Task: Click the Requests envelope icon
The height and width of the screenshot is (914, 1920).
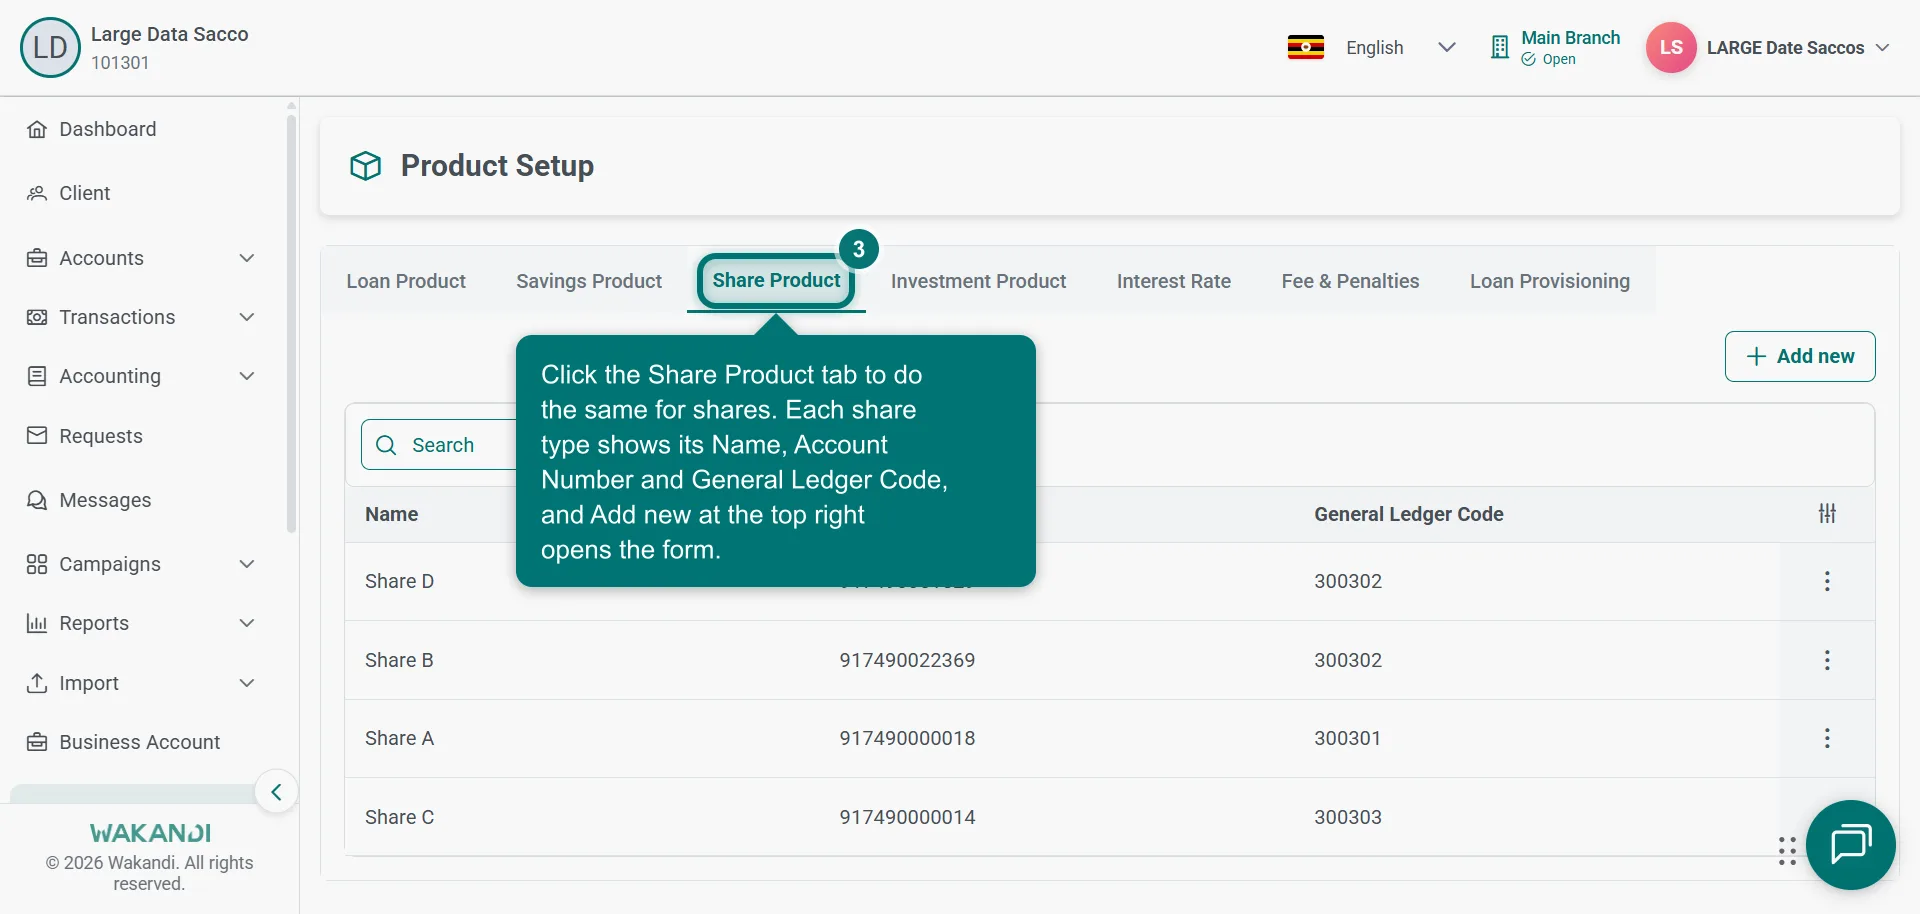Action: tap(37, 435)
